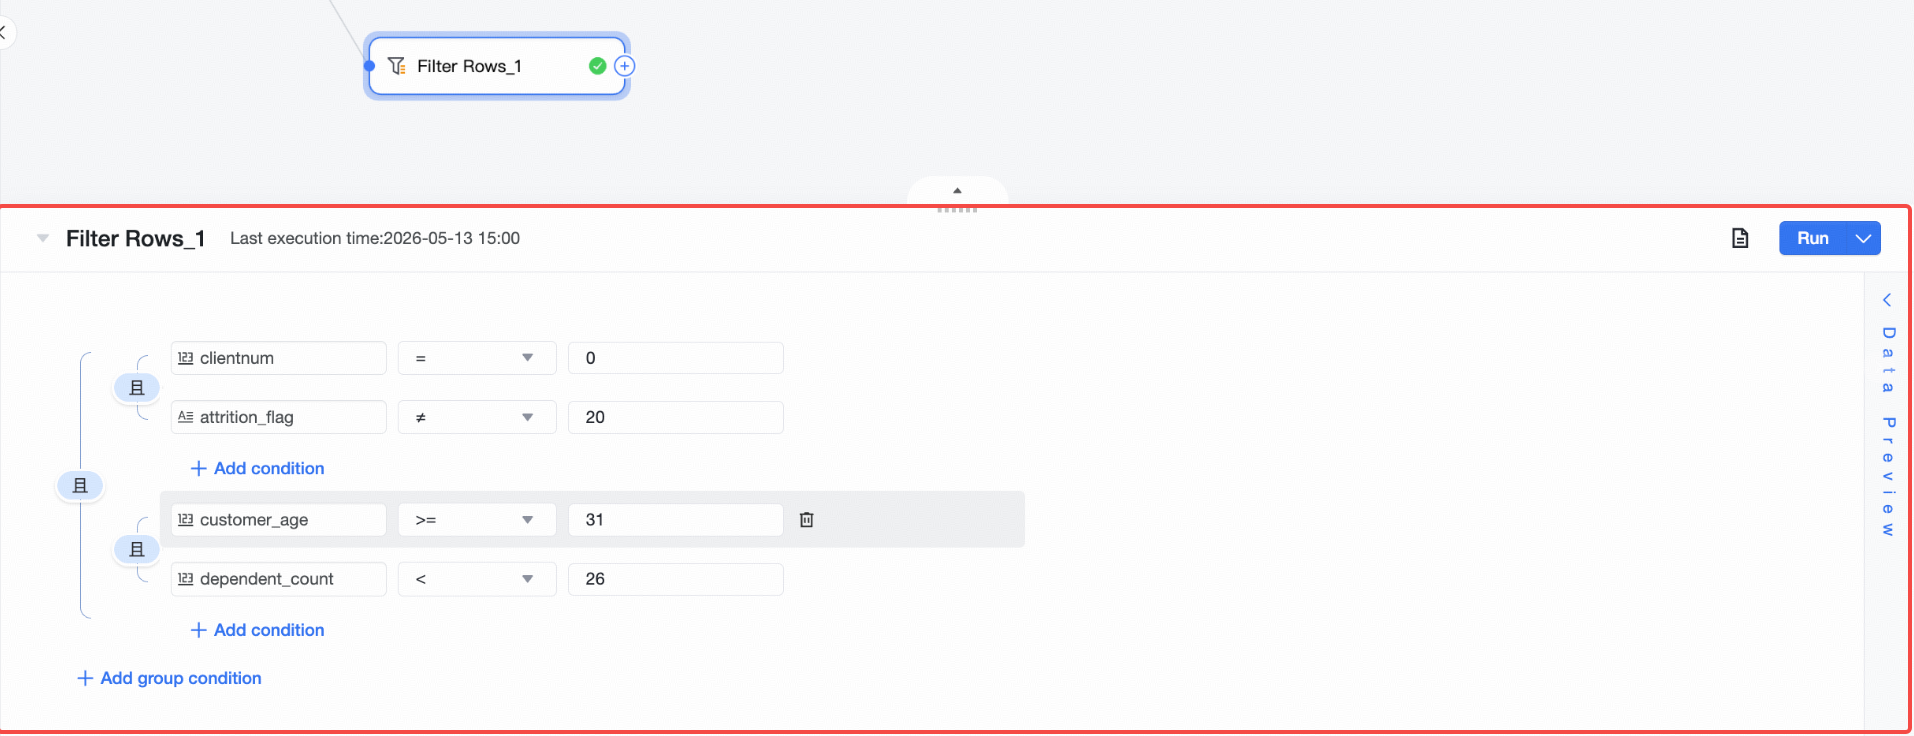Click the green success check on Filter Rows_1 node
1914x736 pixels.
597,66
